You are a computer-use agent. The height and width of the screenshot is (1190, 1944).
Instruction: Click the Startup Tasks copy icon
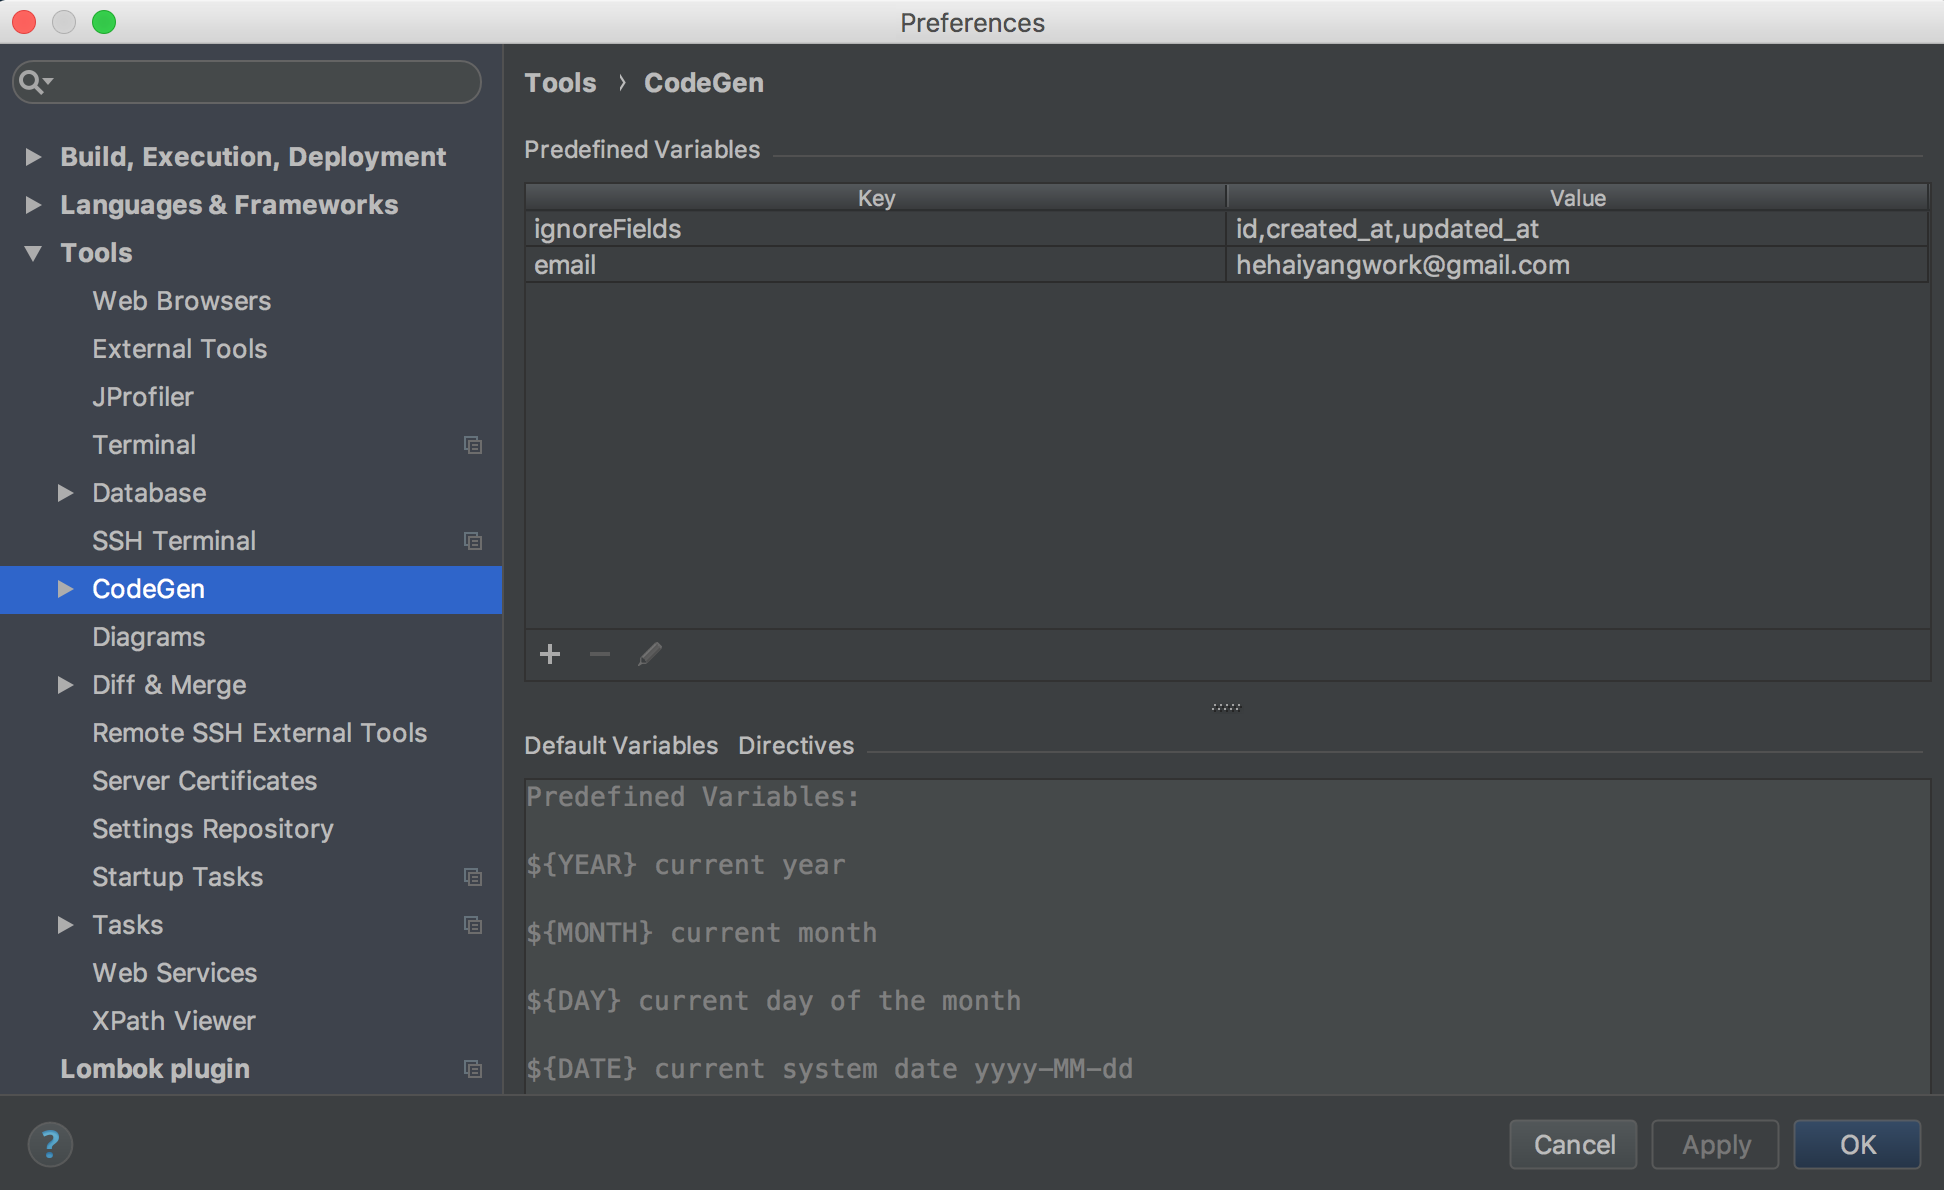point(472,876)
